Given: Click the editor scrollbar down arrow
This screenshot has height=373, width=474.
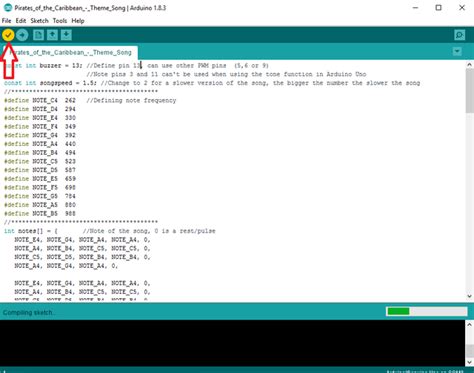Looking at the screenshot, I should coord(470,296).
